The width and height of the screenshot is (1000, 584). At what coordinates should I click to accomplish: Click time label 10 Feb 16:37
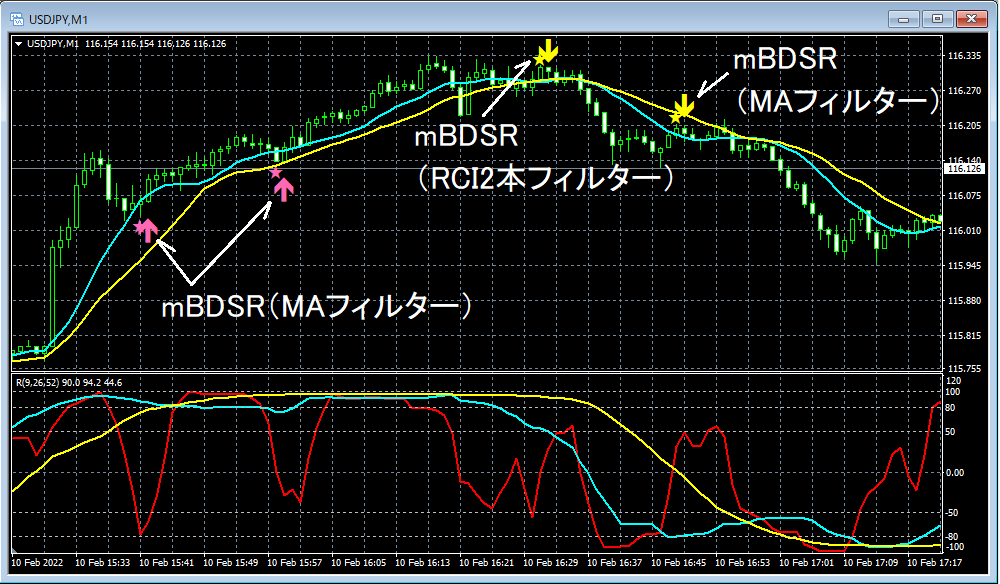coord(615,563)
